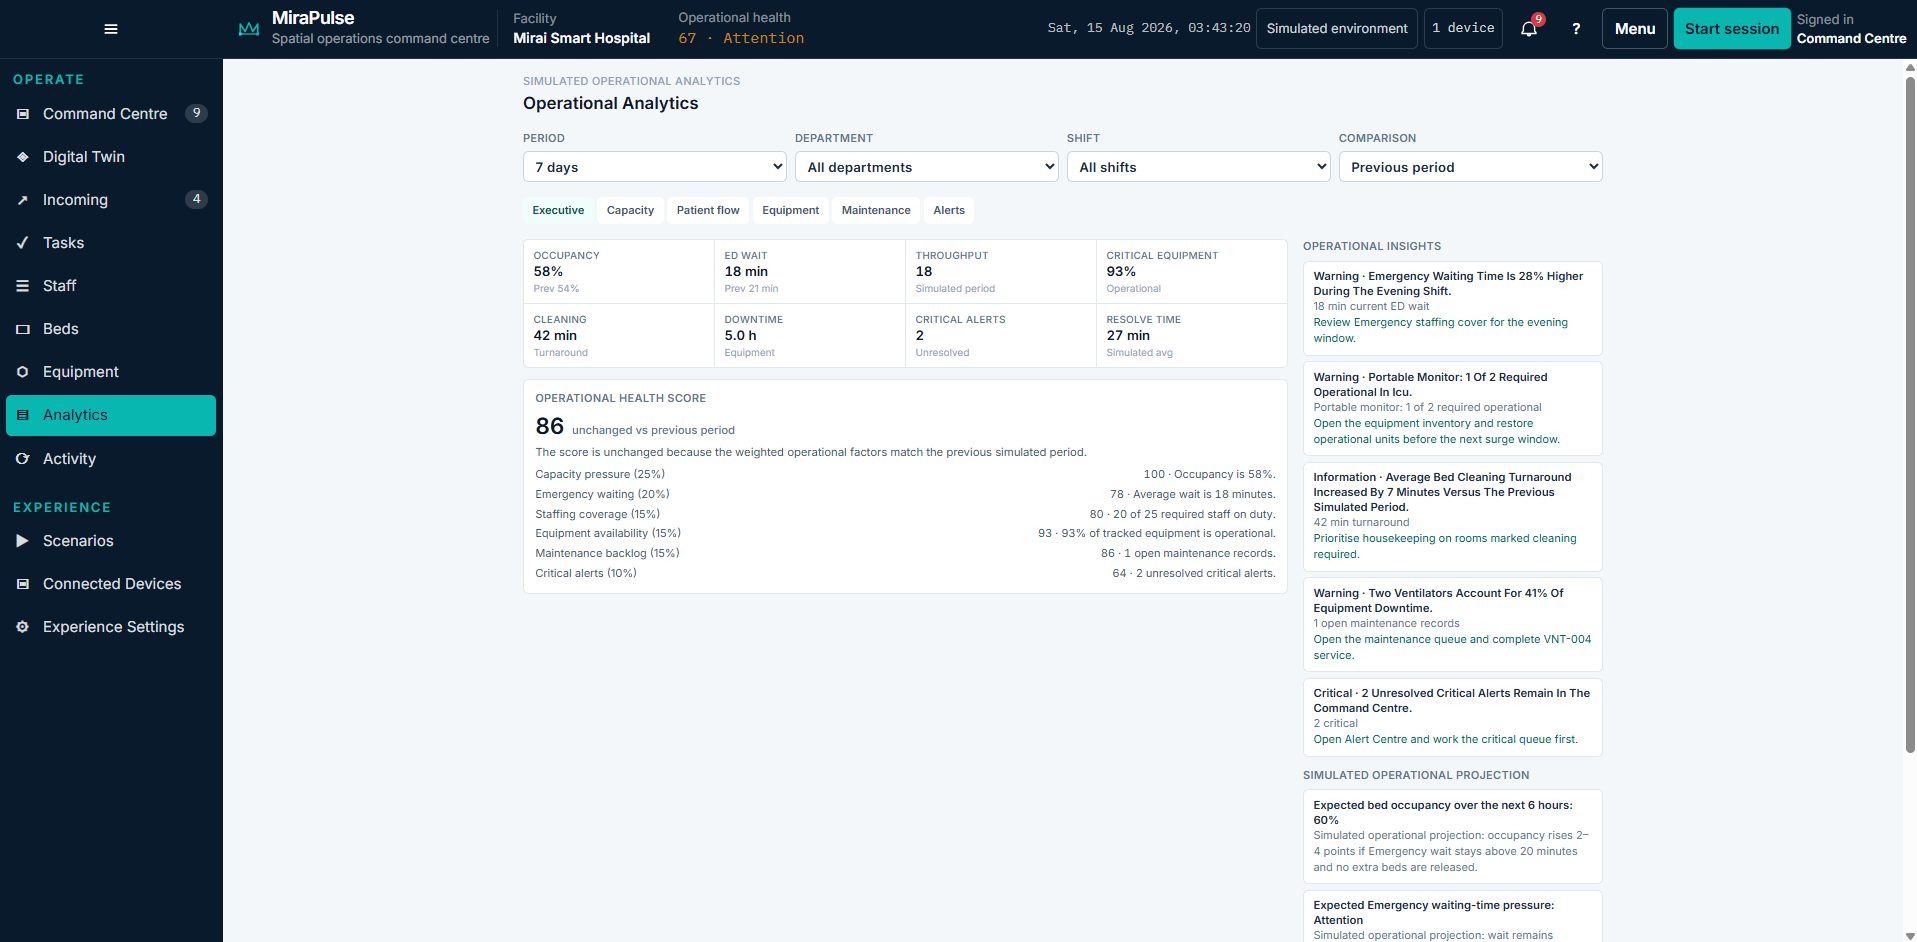Image resolution: width=1917 pixels, height=942 pixels.
Task: Click the Critical alerts (10%) row
Action: (x=905, y=573)
